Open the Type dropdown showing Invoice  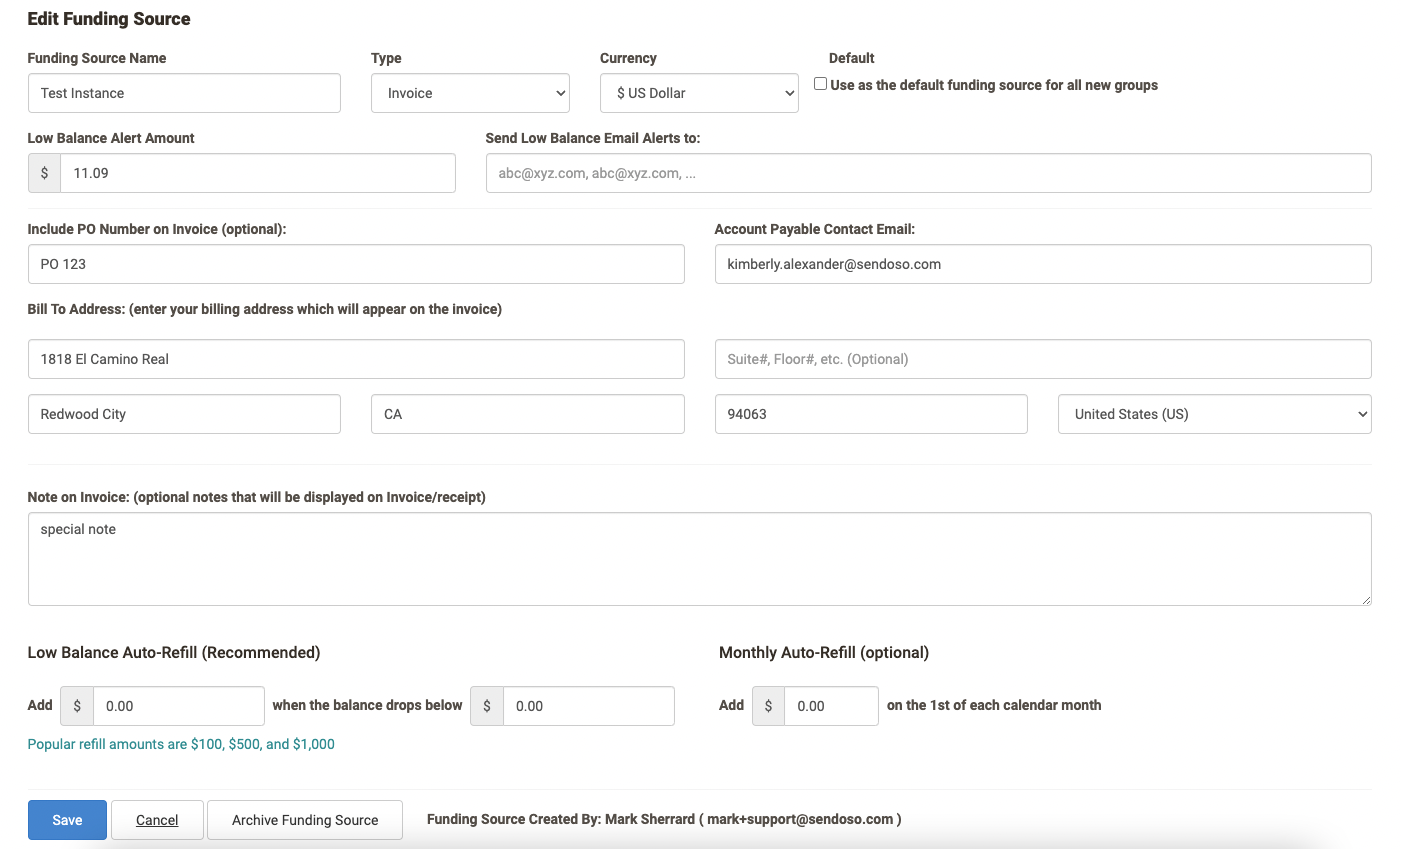click(x=470, y=93)
